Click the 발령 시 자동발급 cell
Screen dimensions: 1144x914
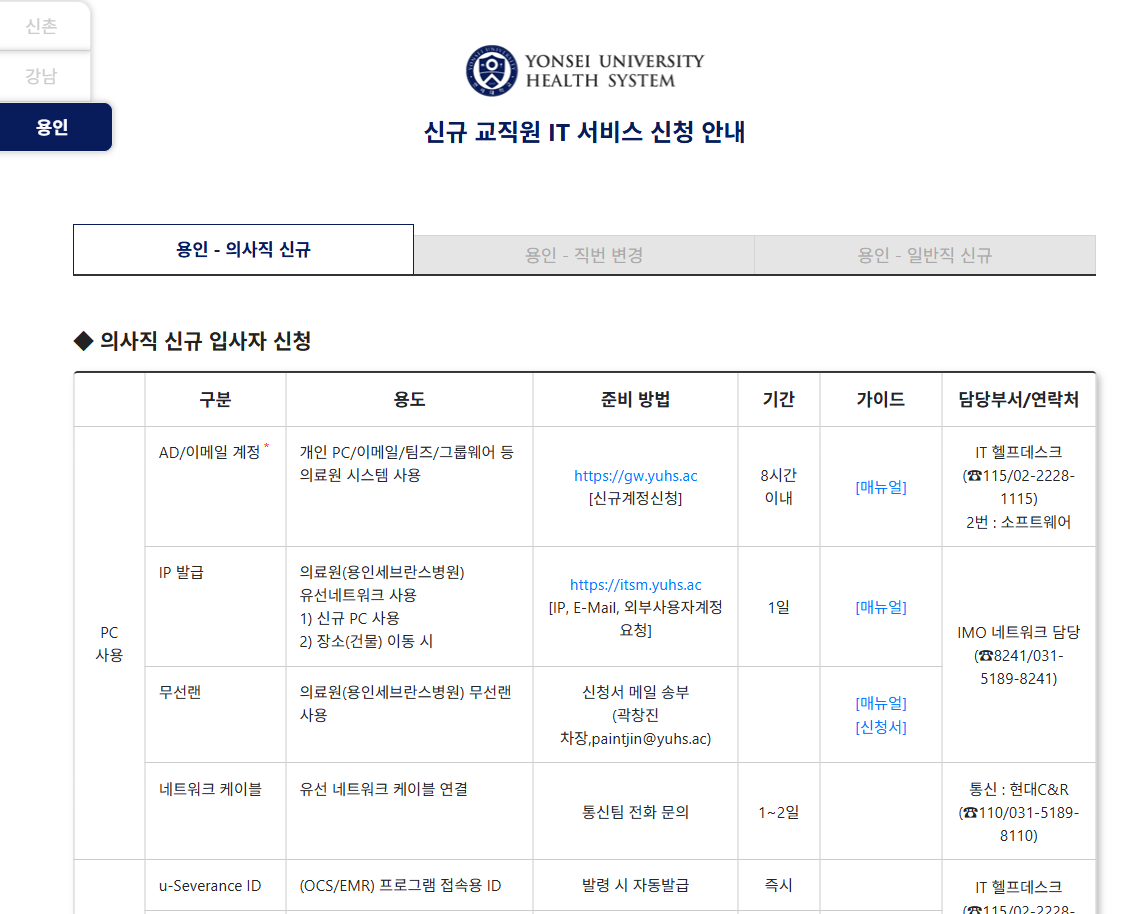[635, 886]
